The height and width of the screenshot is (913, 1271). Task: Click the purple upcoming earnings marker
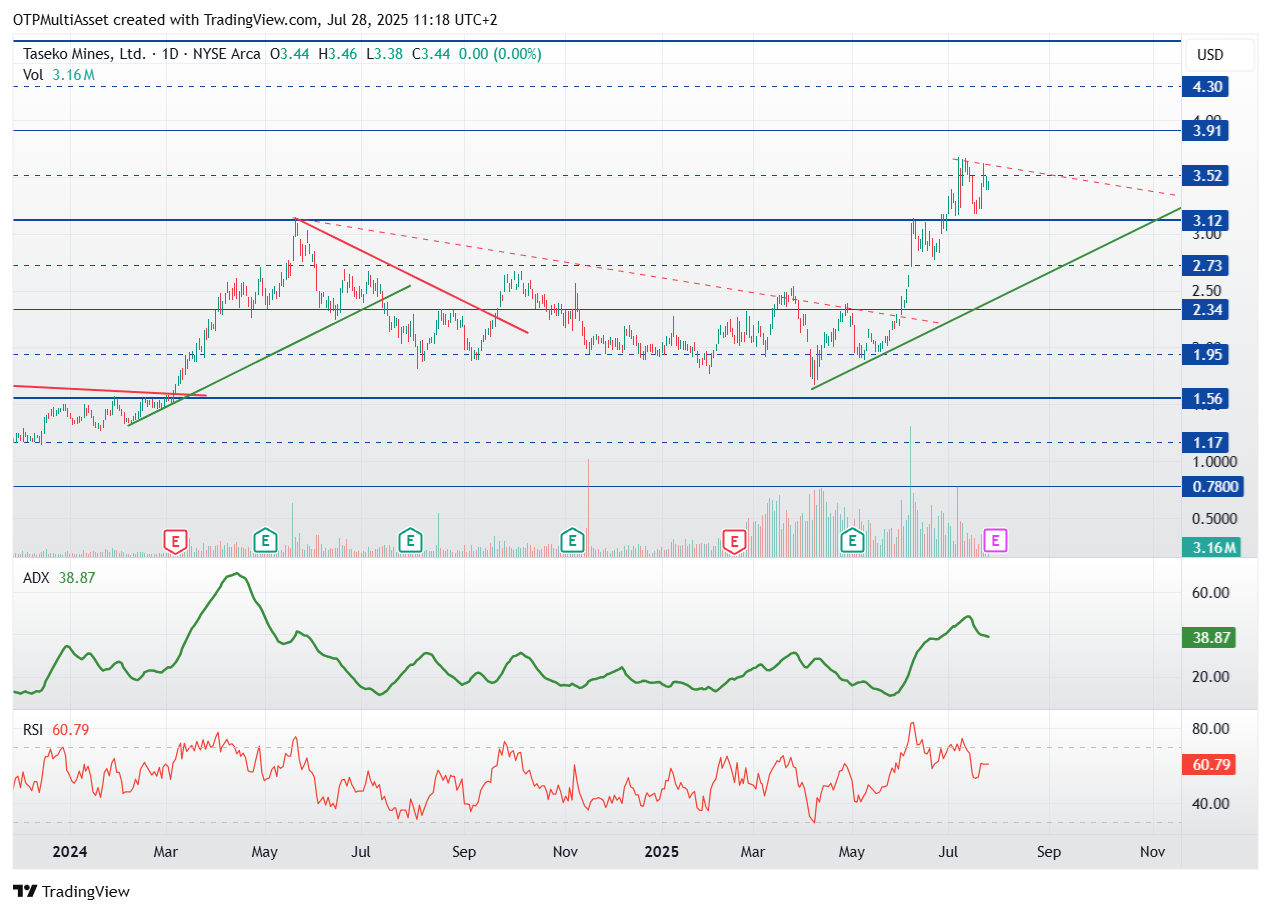(995, 541)
